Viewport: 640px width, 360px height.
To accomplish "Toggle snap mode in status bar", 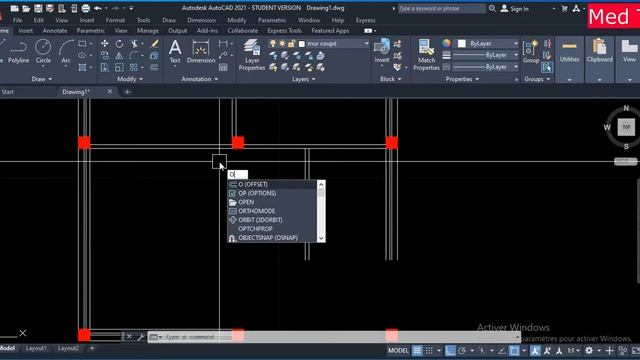I will 429,351.
